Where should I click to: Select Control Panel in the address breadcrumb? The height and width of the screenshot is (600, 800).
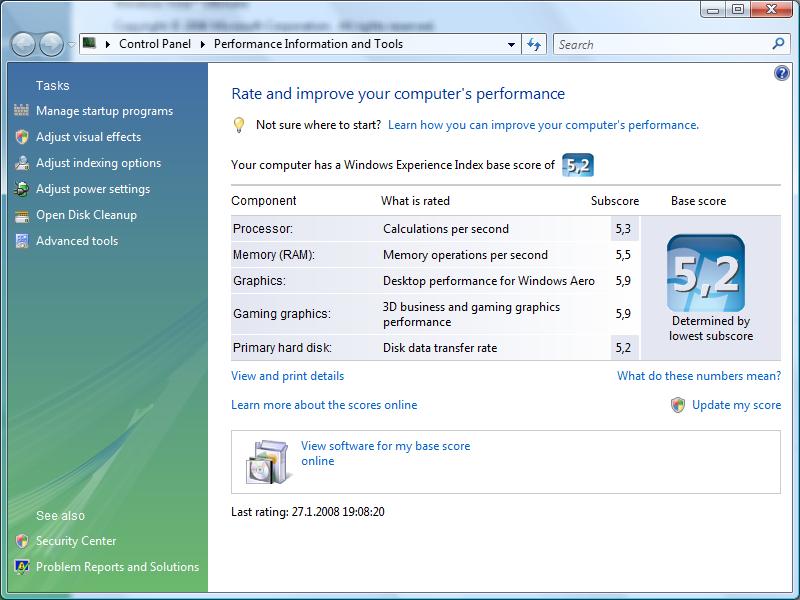[155, 44]
